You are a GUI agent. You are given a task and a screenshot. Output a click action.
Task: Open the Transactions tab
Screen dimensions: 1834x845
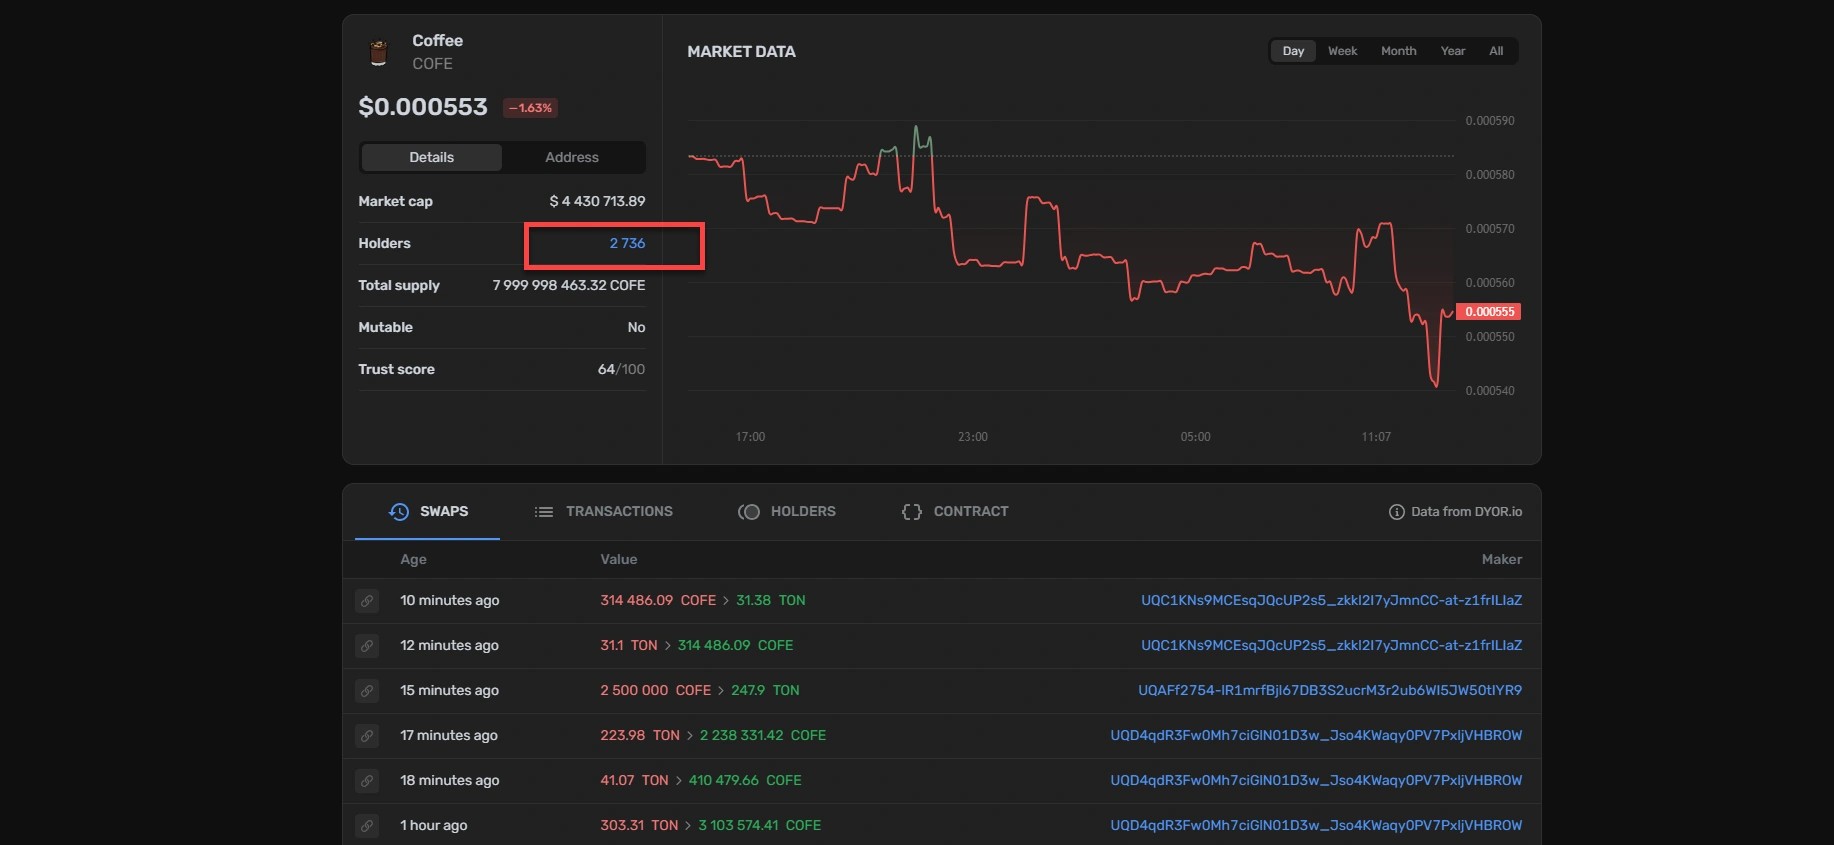(x=603, y=512)
